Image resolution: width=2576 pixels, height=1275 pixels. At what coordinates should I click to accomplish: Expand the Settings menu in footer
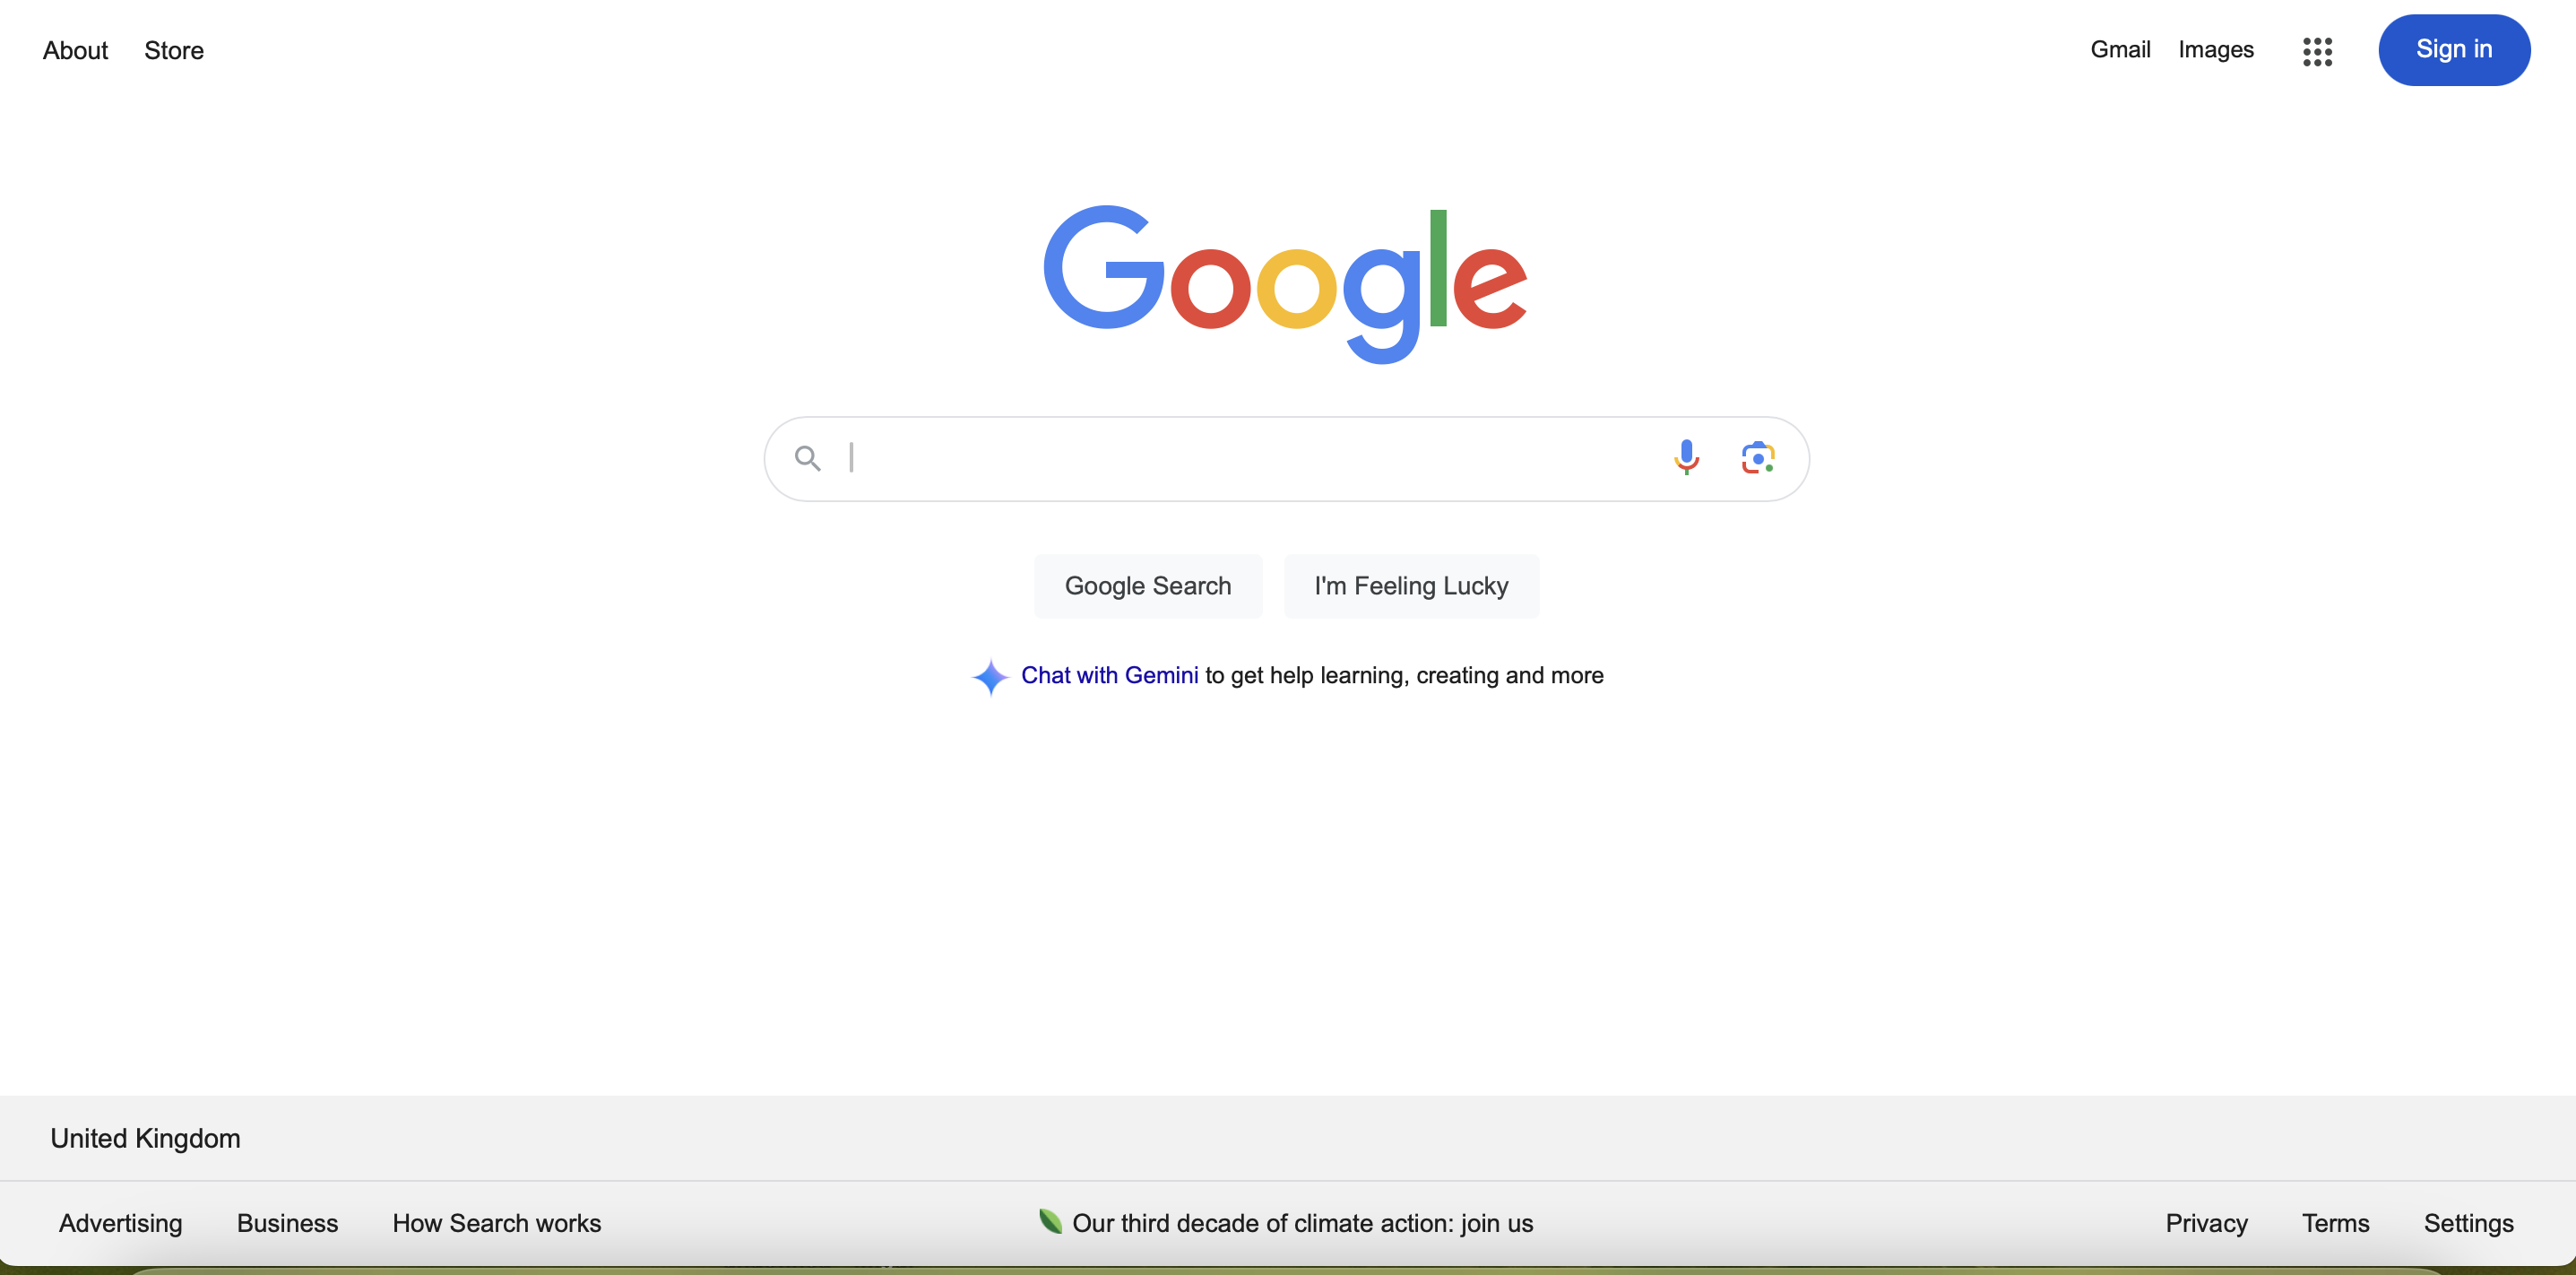pos(2468,1223)
